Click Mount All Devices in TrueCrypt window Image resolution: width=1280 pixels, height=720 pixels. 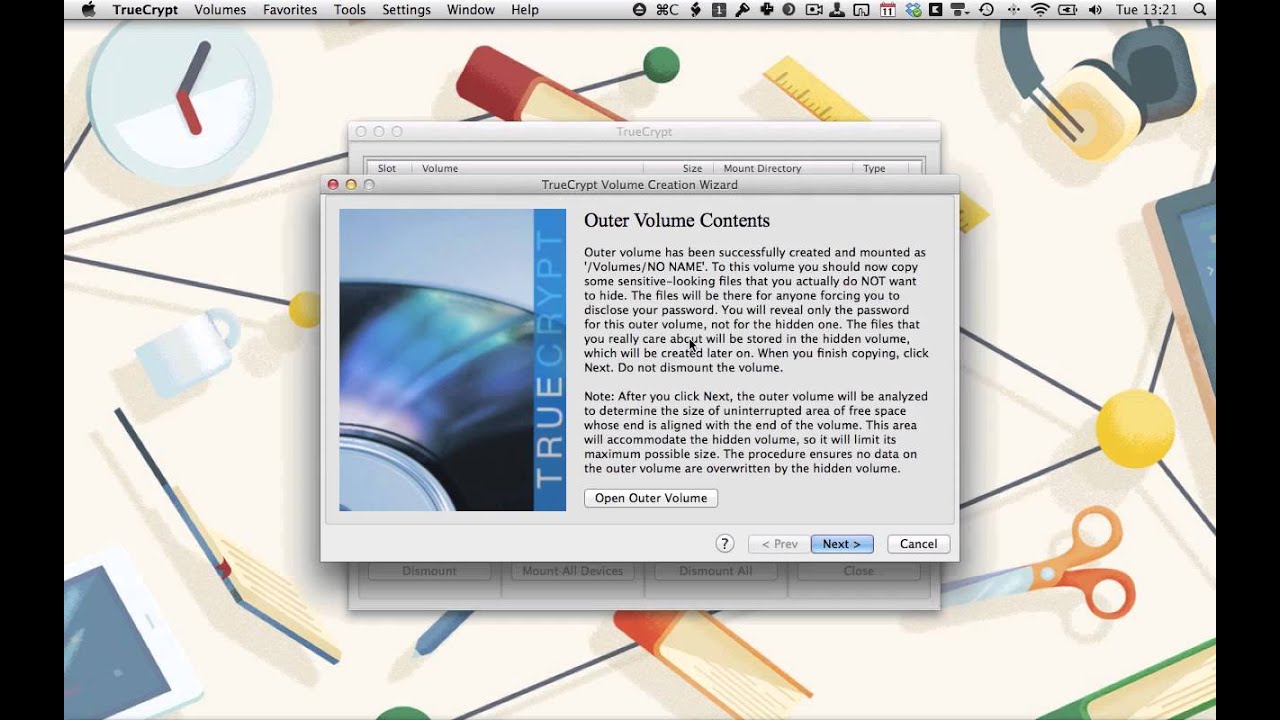click(573, 571)
